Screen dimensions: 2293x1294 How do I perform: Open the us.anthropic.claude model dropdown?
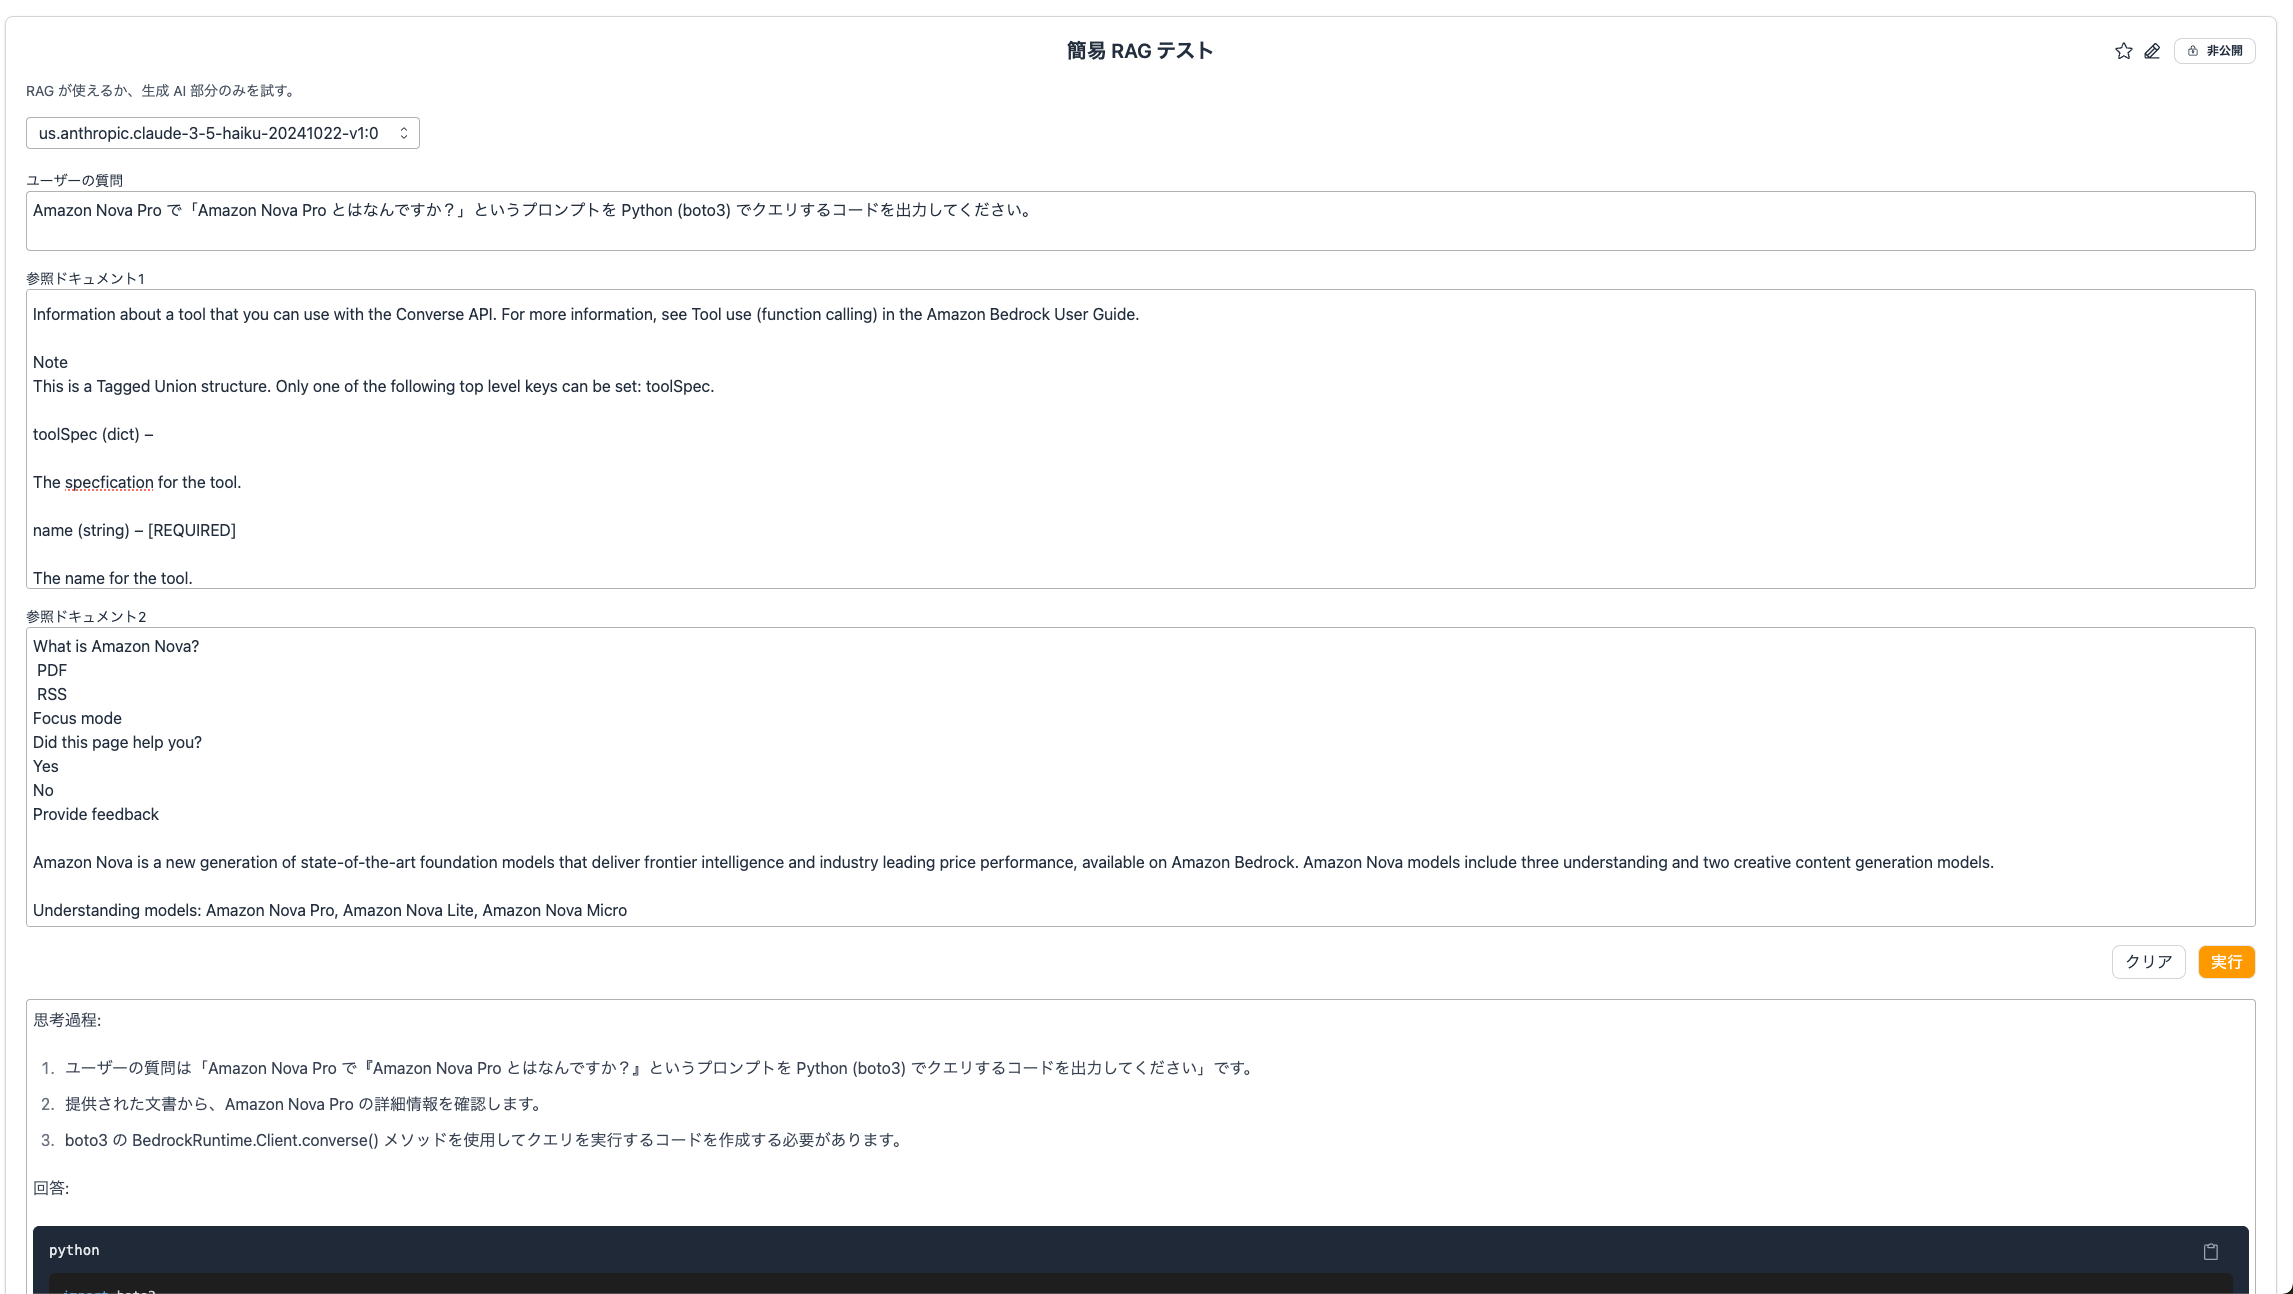tap(223, 133)
